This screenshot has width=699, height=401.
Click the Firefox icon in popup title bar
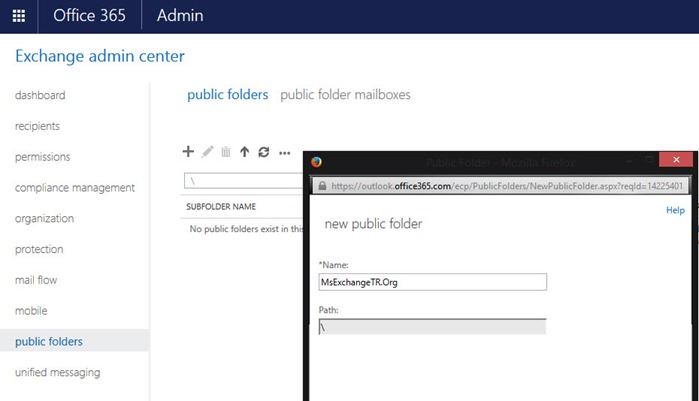coord(317,162)
